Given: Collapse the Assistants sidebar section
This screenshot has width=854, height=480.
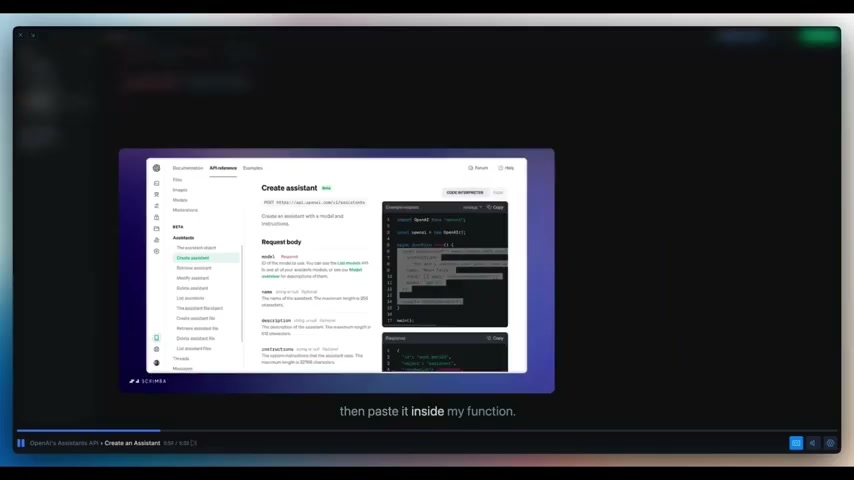Looking at the screenshot, I should tap(183, 238).
